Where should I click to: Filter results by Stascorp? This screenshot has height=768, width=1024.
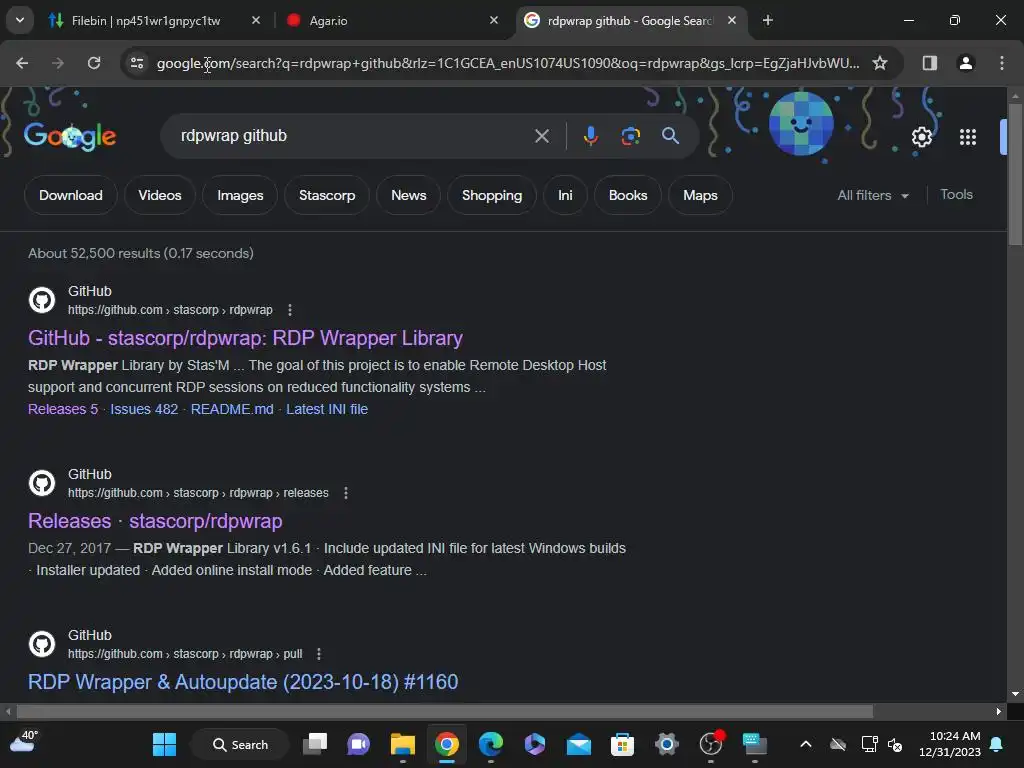(327, 195)
